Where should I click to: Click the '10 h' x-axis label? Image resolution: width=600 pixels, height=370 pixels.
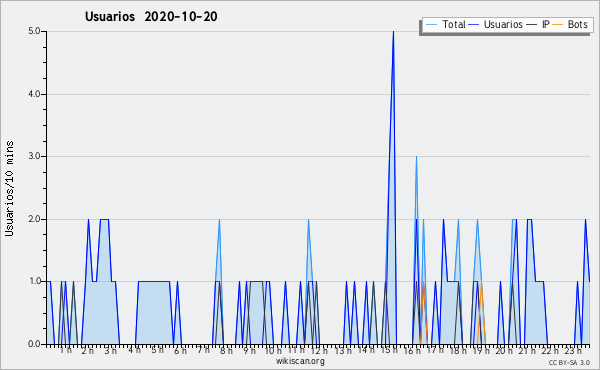pos(273,351)
